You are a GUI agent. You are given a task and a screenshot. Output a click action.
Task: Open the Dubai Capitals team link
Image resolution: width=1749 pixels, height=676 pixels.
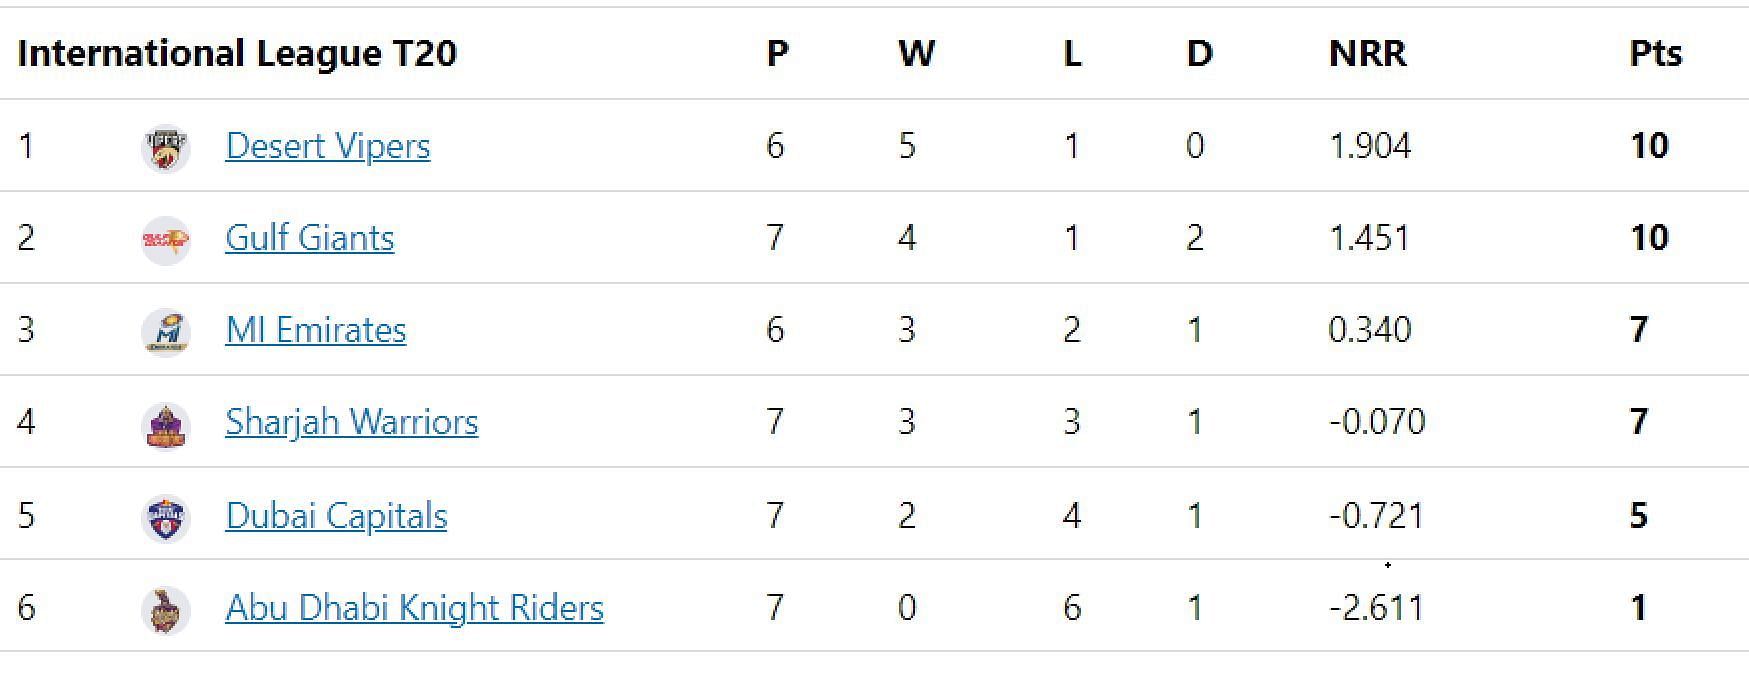pyautogui.click(x=336, y=516)
